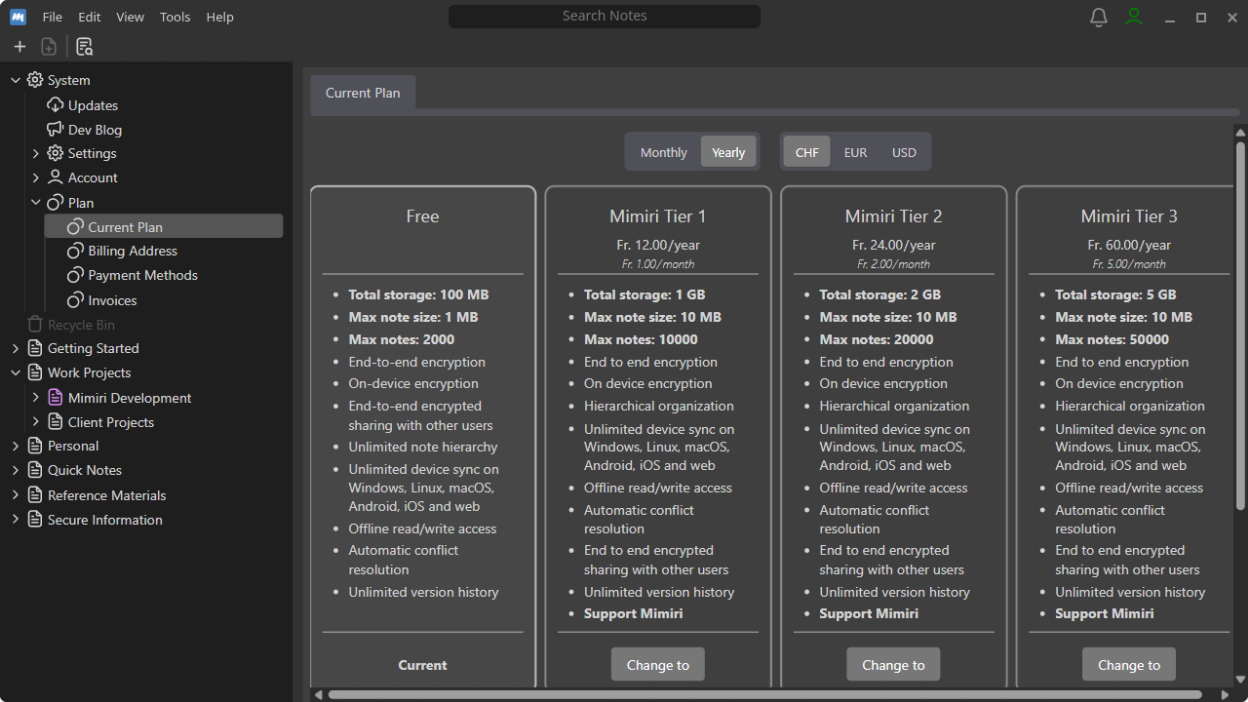Switch billing period to Monthly
Screen dimensions: 1248x702
(664, 152)
